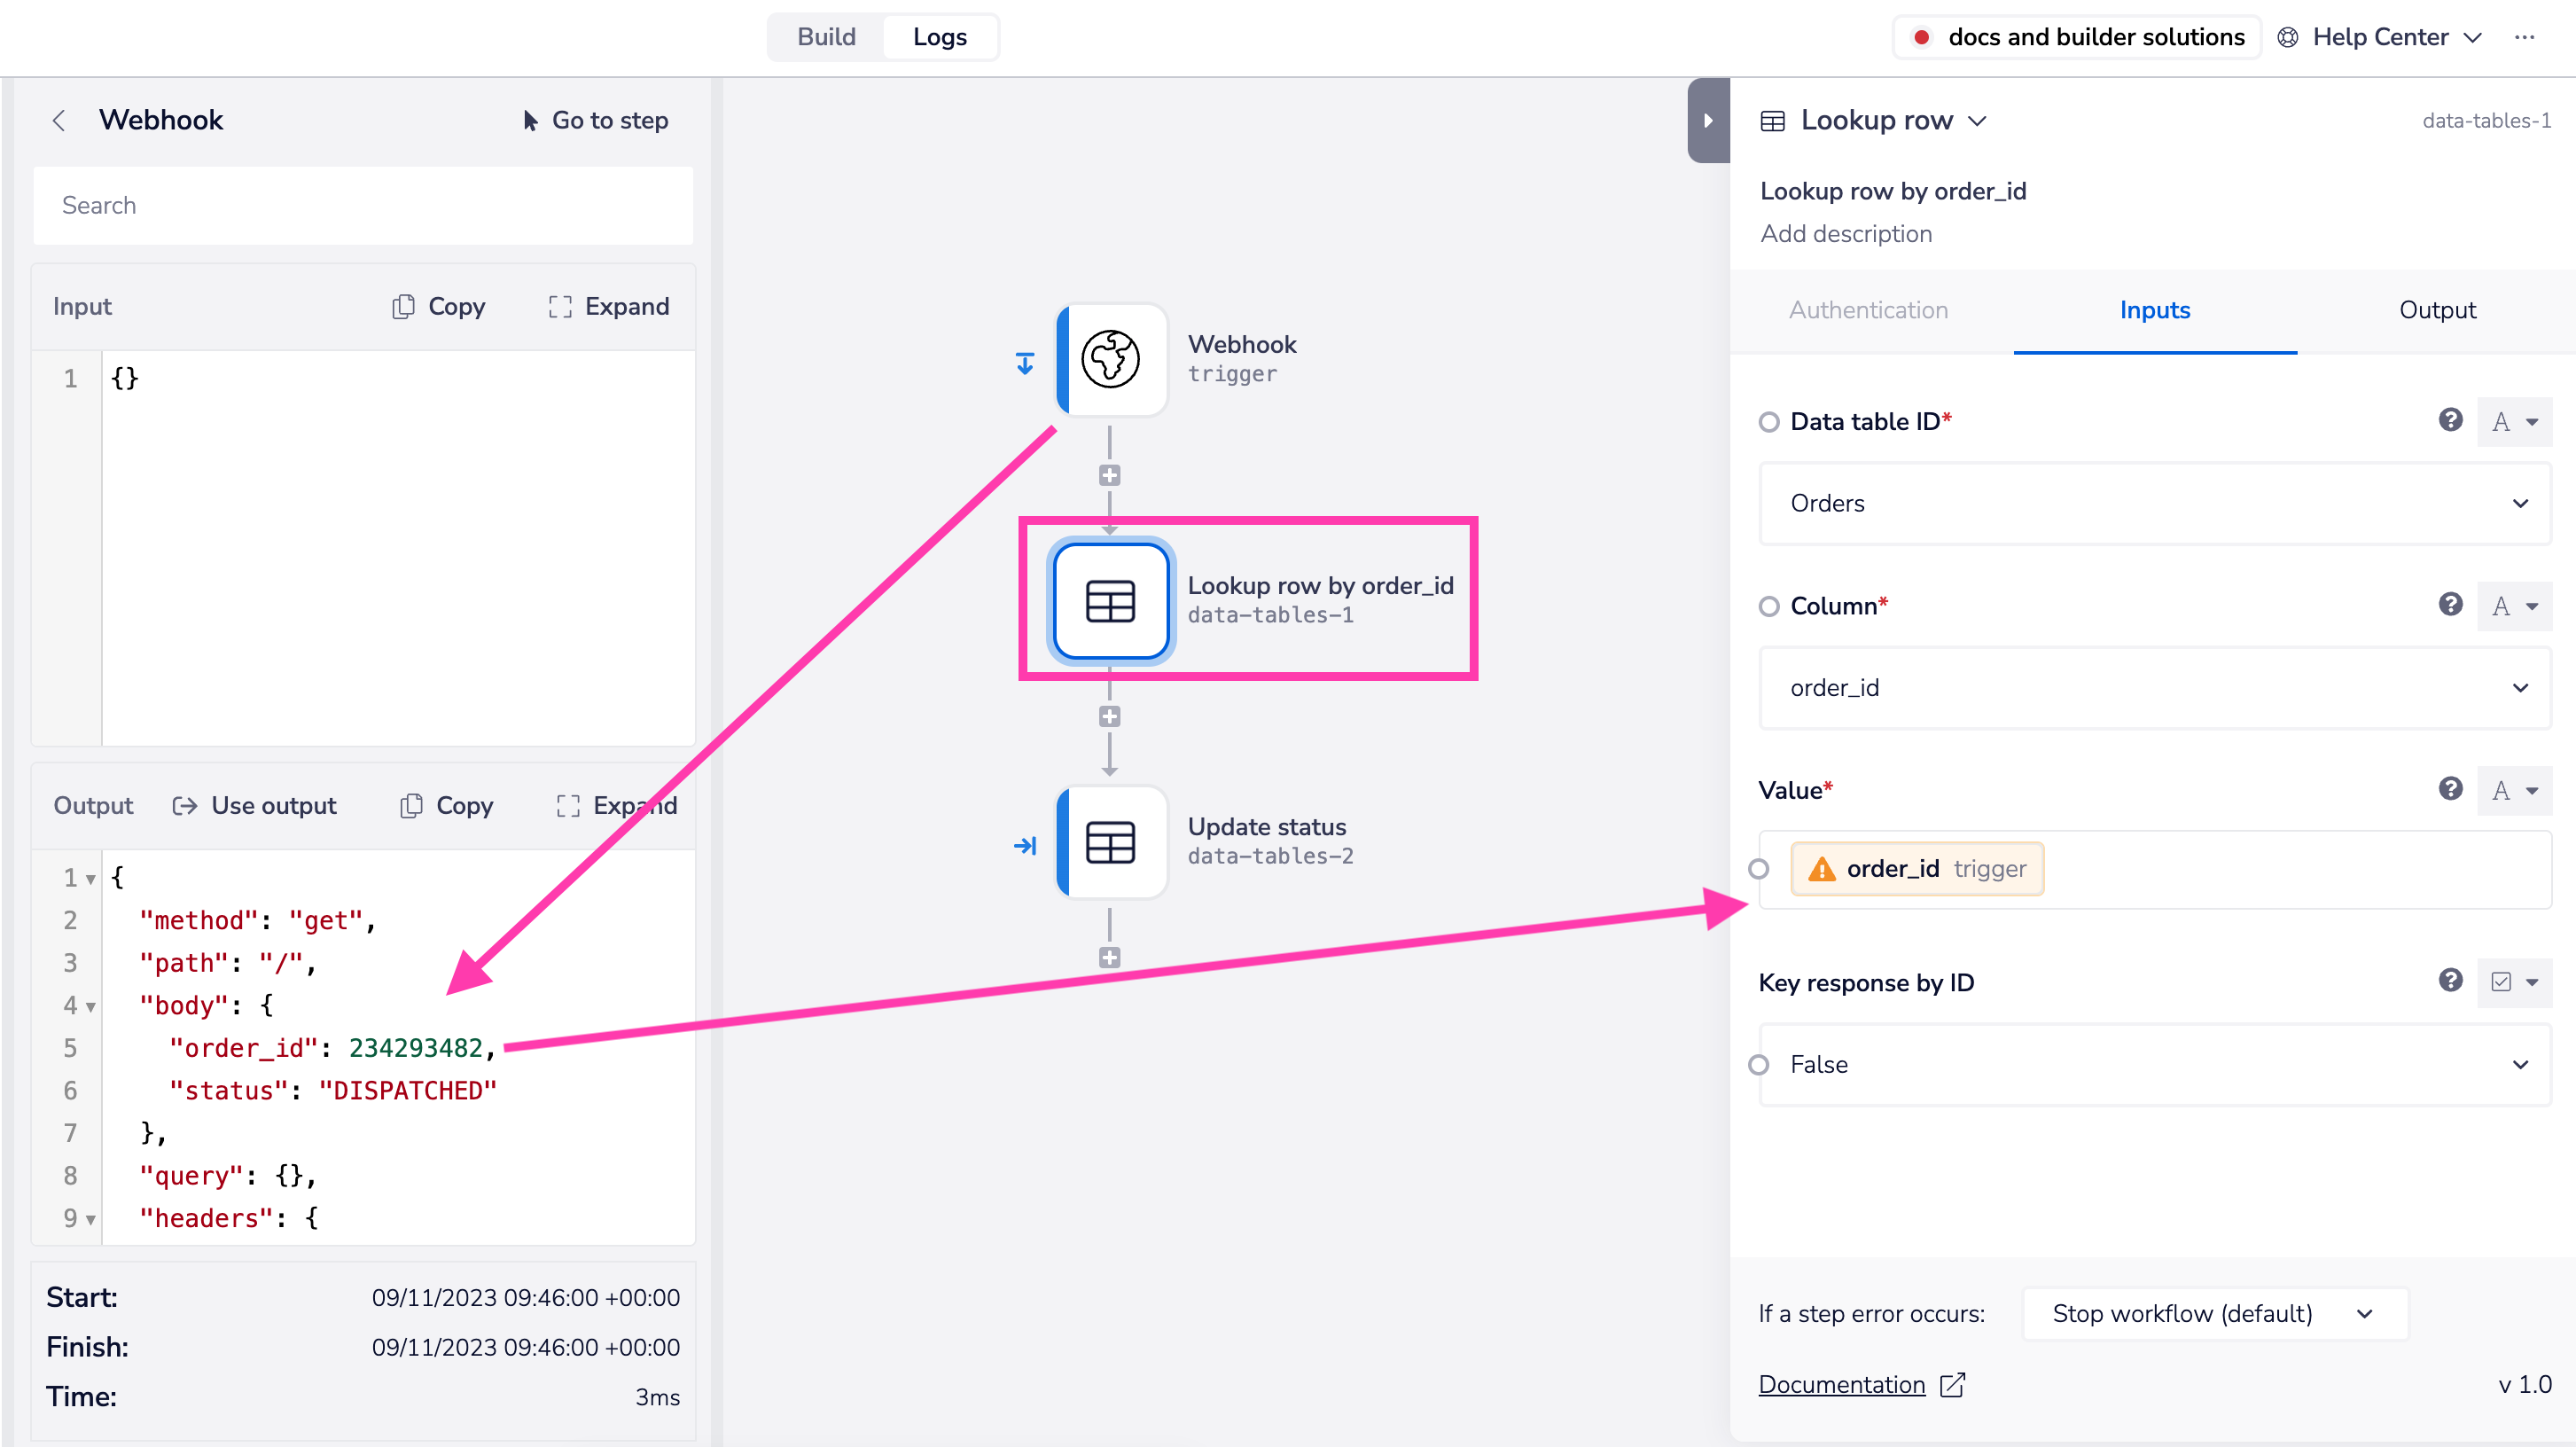The height and width of the screenshot is (1447, 2576).
Task: Select the radio button beside Column label
Action: [x=1769, y=606]
